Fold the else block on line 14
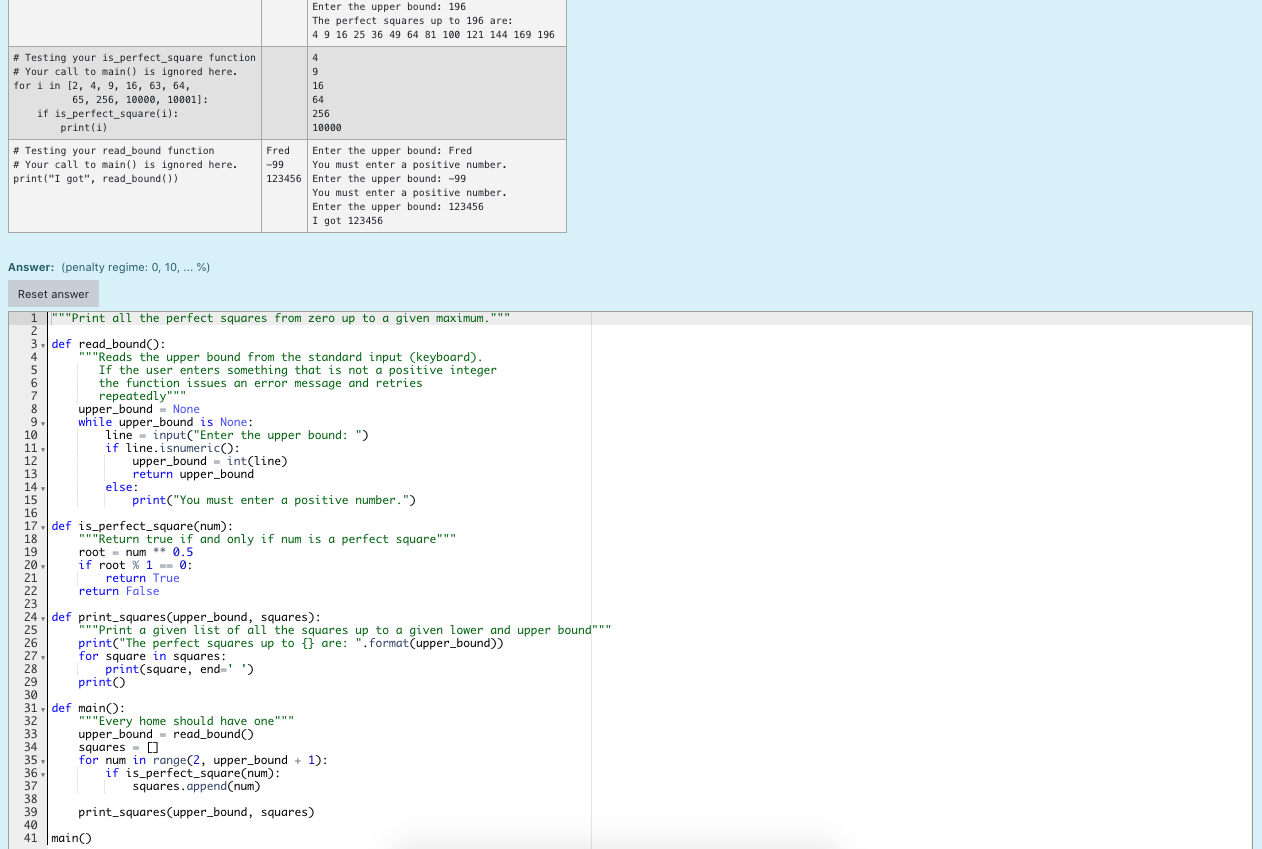Screen dimensions: 1262x849 (x=43, y=488)
